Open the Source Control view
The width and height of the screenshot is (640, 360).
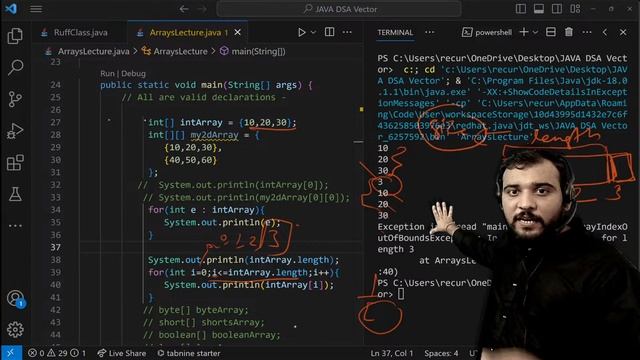tap(15, 99)
